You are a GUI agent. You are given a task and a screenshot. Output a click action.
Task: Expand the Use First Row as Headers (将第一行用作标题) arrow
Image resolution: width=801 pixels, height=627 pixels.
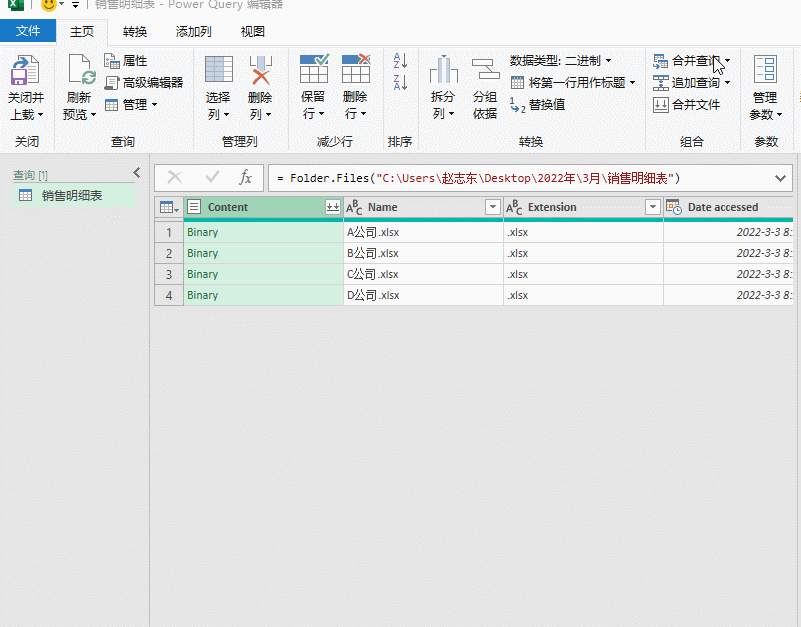coord(632,83)
